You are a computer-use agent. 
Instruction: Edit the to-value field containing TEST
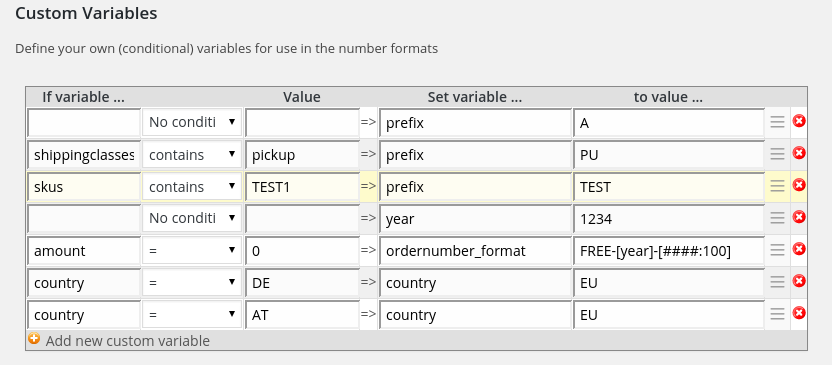(669, 186)
